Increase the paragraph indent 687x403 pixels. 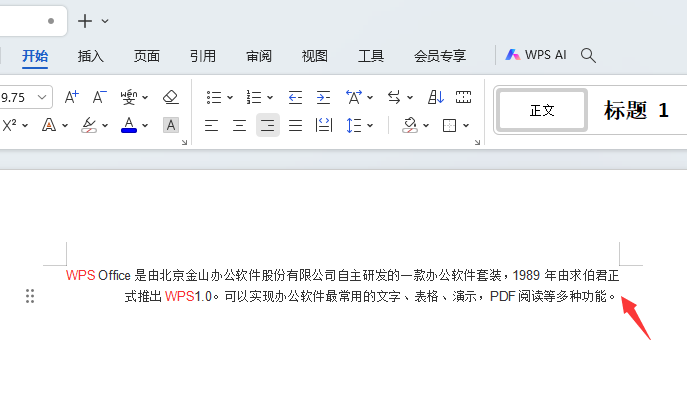click(323, 97)
